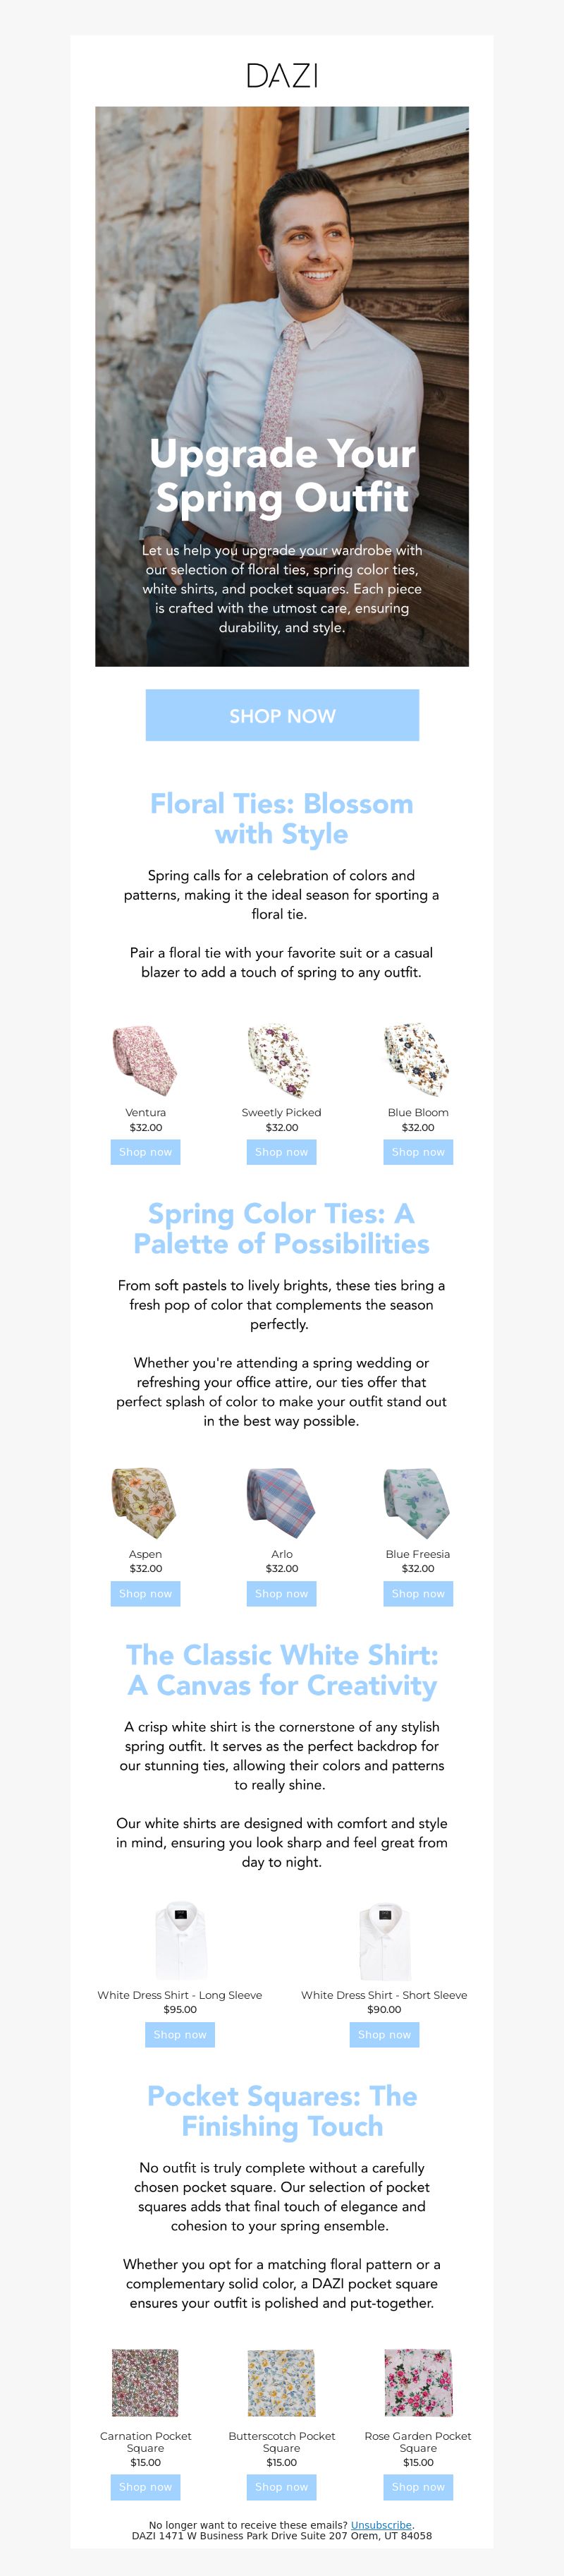The height and width of the screenshot is (2576, 564).
Task: Click the Unsubscribe link
Action: point(381,2525)
